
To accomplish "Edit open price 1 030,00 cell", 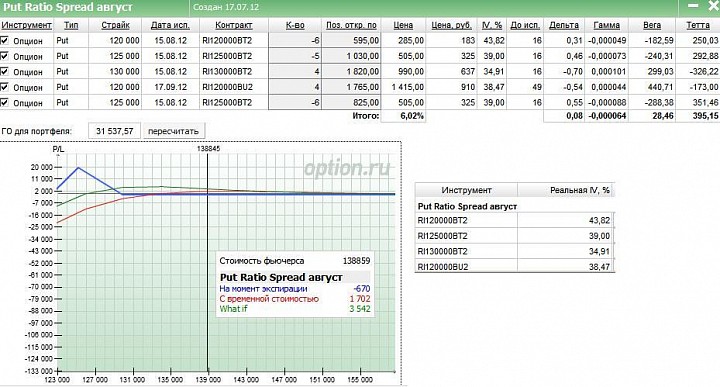I will click(x=351, y=56).
